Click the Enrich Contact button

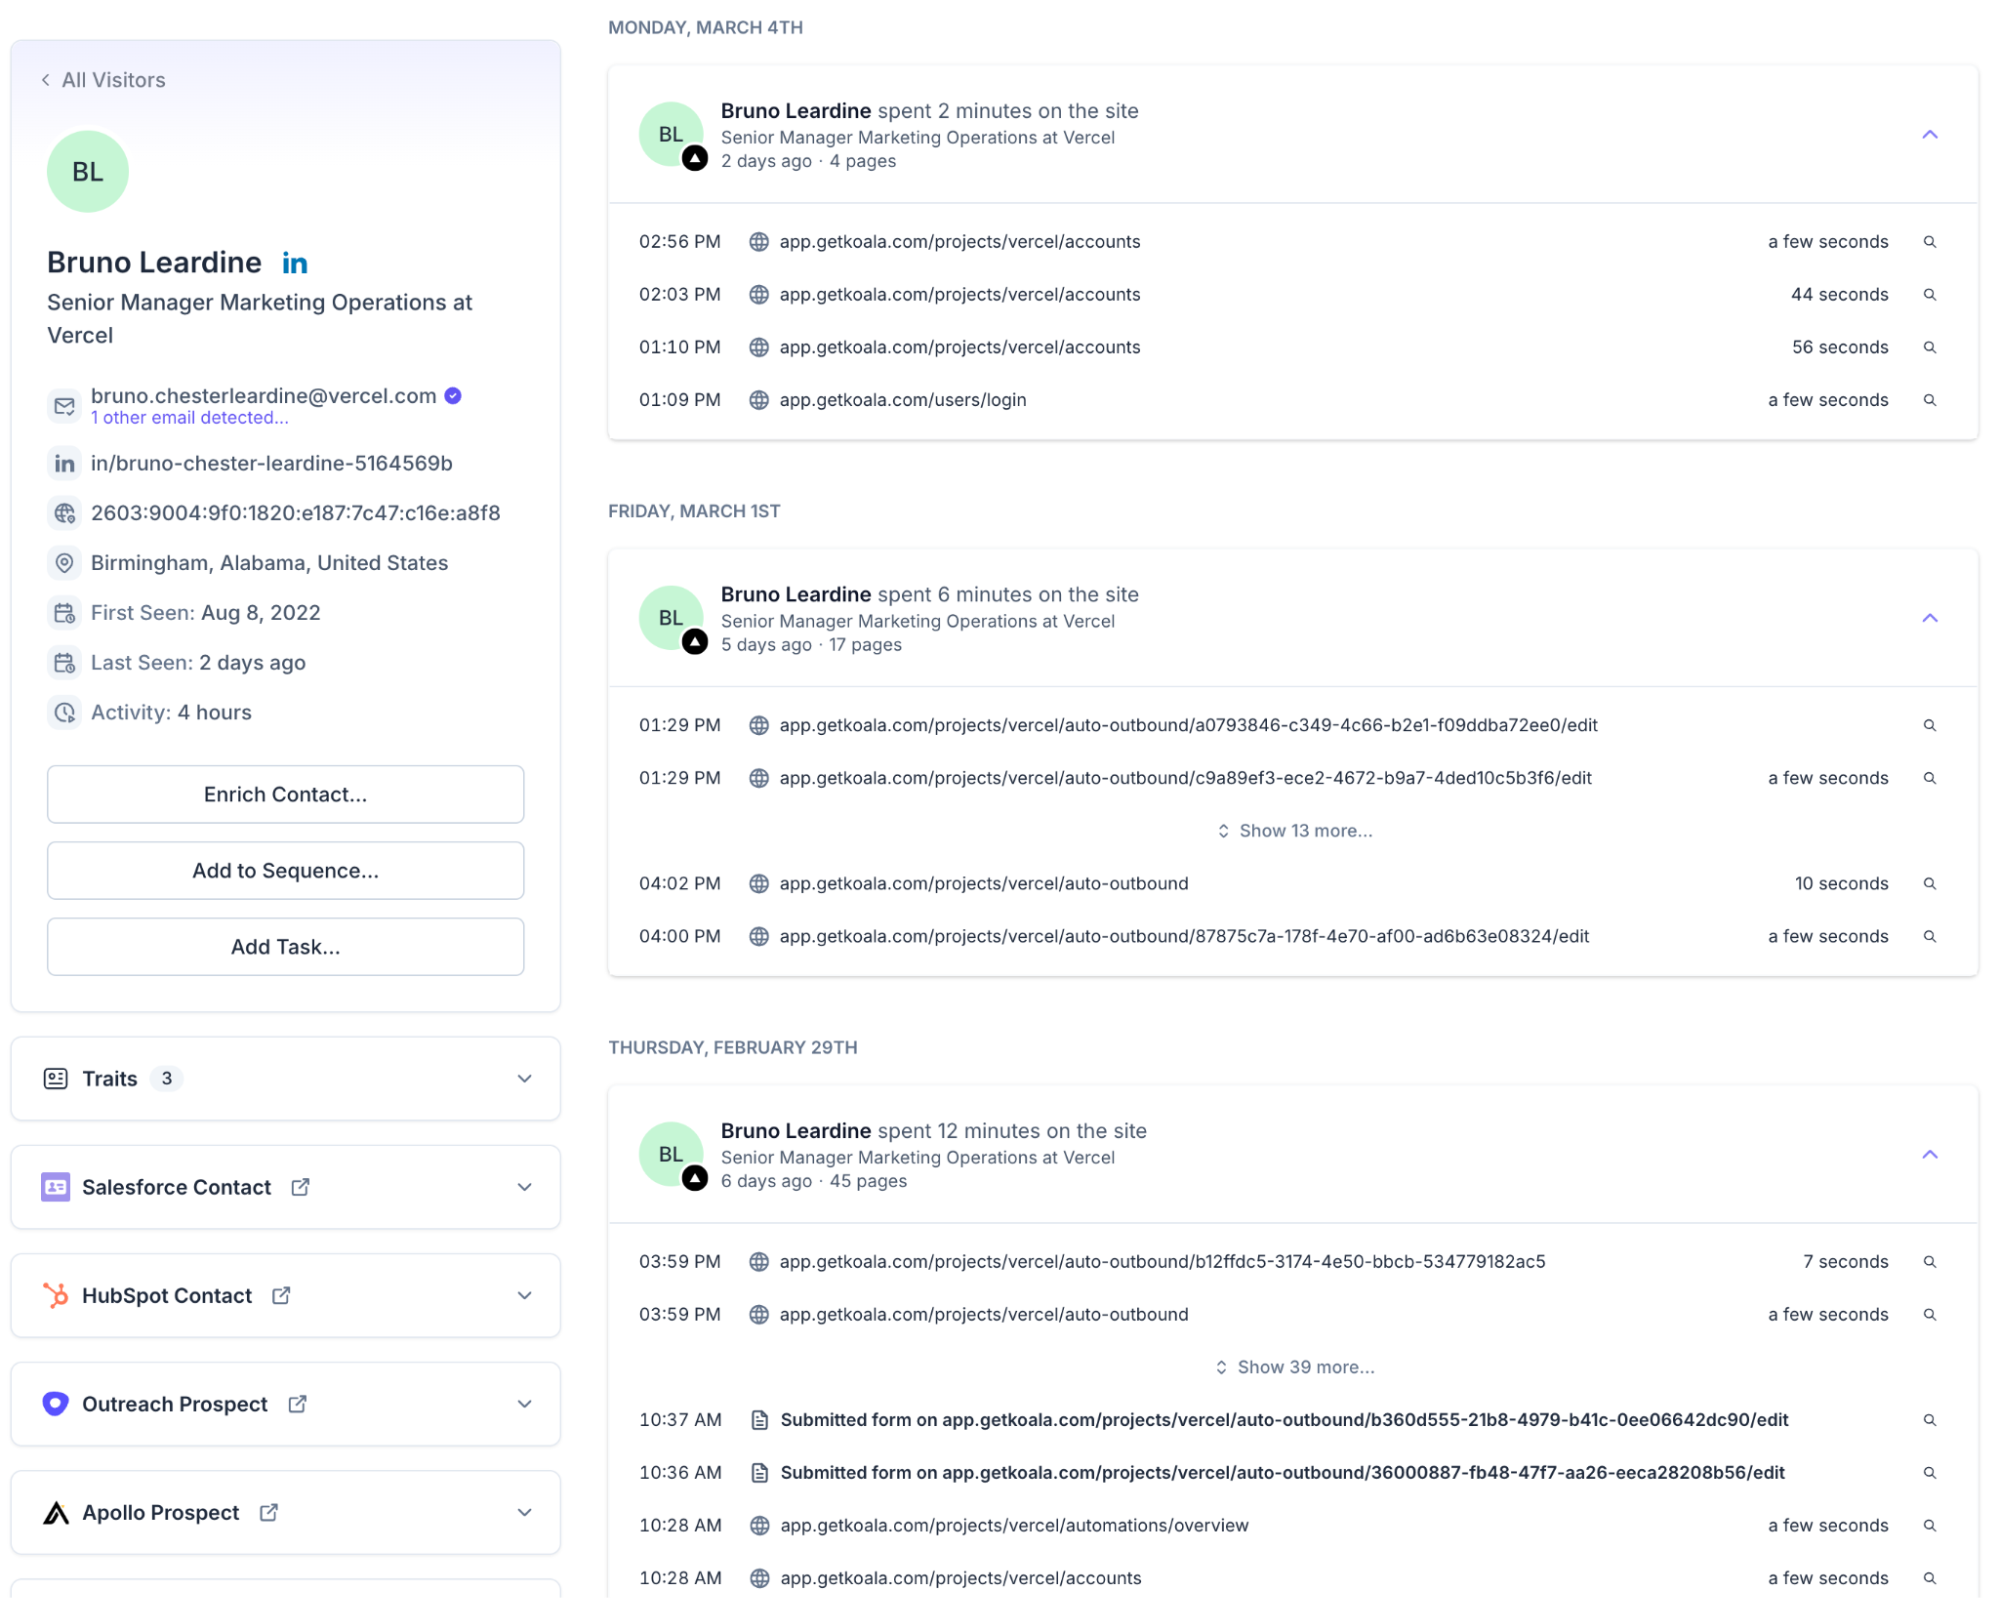pos(285,794)
